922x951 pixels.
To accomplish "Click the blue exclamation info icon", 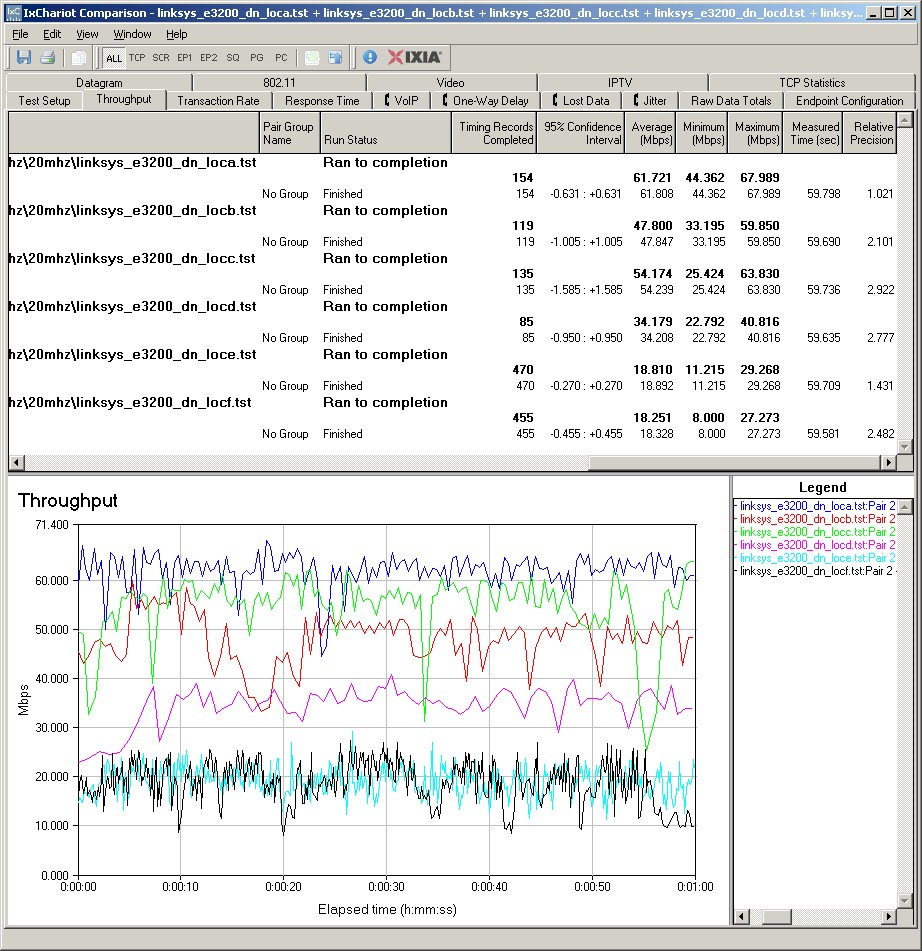I will tap(369, 58).
